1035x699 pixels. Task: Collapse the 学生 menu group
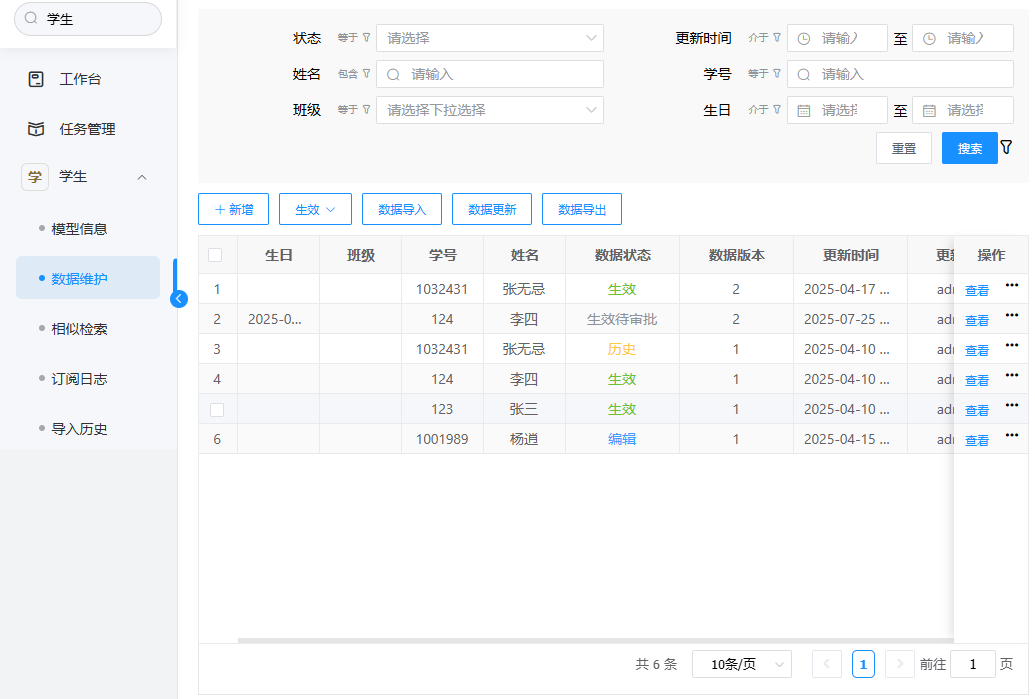point(141,177)
